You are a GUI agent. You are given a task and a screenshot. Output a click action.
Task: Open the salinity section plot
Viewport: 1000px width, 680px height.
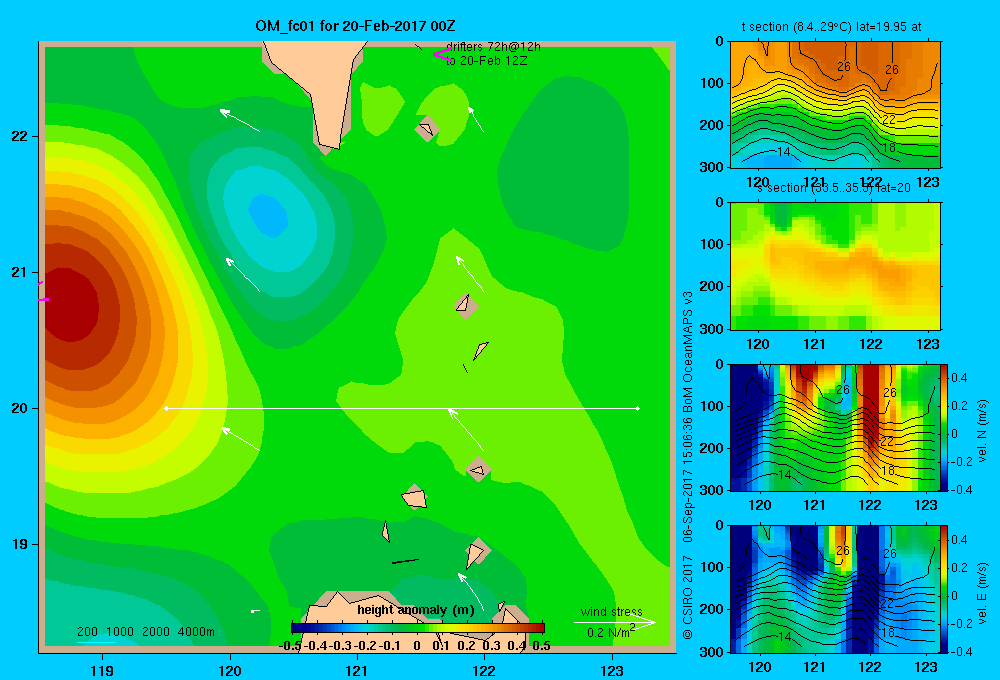835,266
